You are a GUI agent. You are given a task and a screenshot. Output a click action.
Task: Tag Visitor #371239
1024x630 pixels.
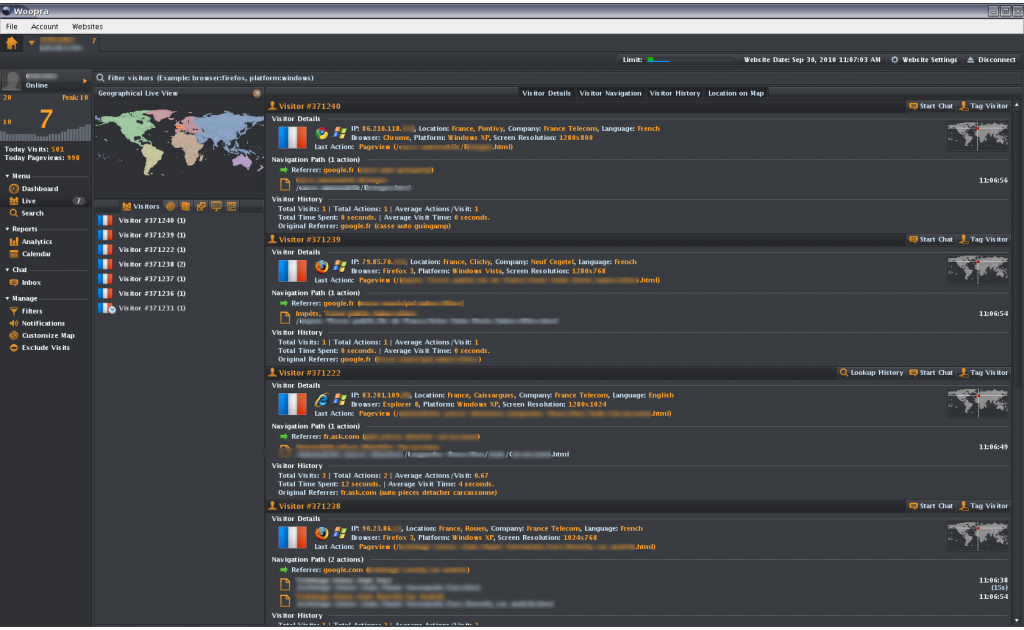click(x=984, y=240)
